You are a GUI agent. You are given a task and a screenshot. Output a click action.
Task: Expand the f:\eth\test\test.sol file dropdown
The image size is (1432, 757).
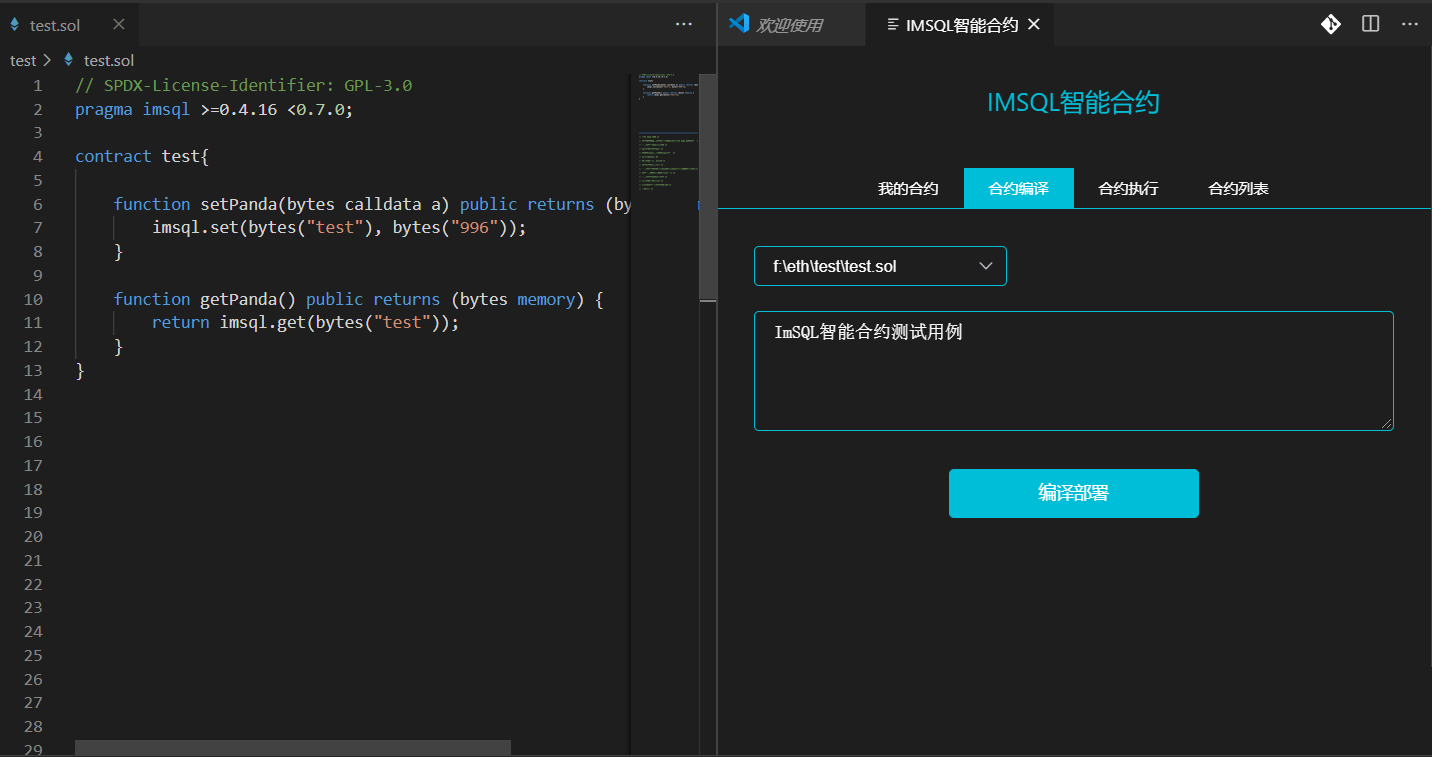[880, 266]
